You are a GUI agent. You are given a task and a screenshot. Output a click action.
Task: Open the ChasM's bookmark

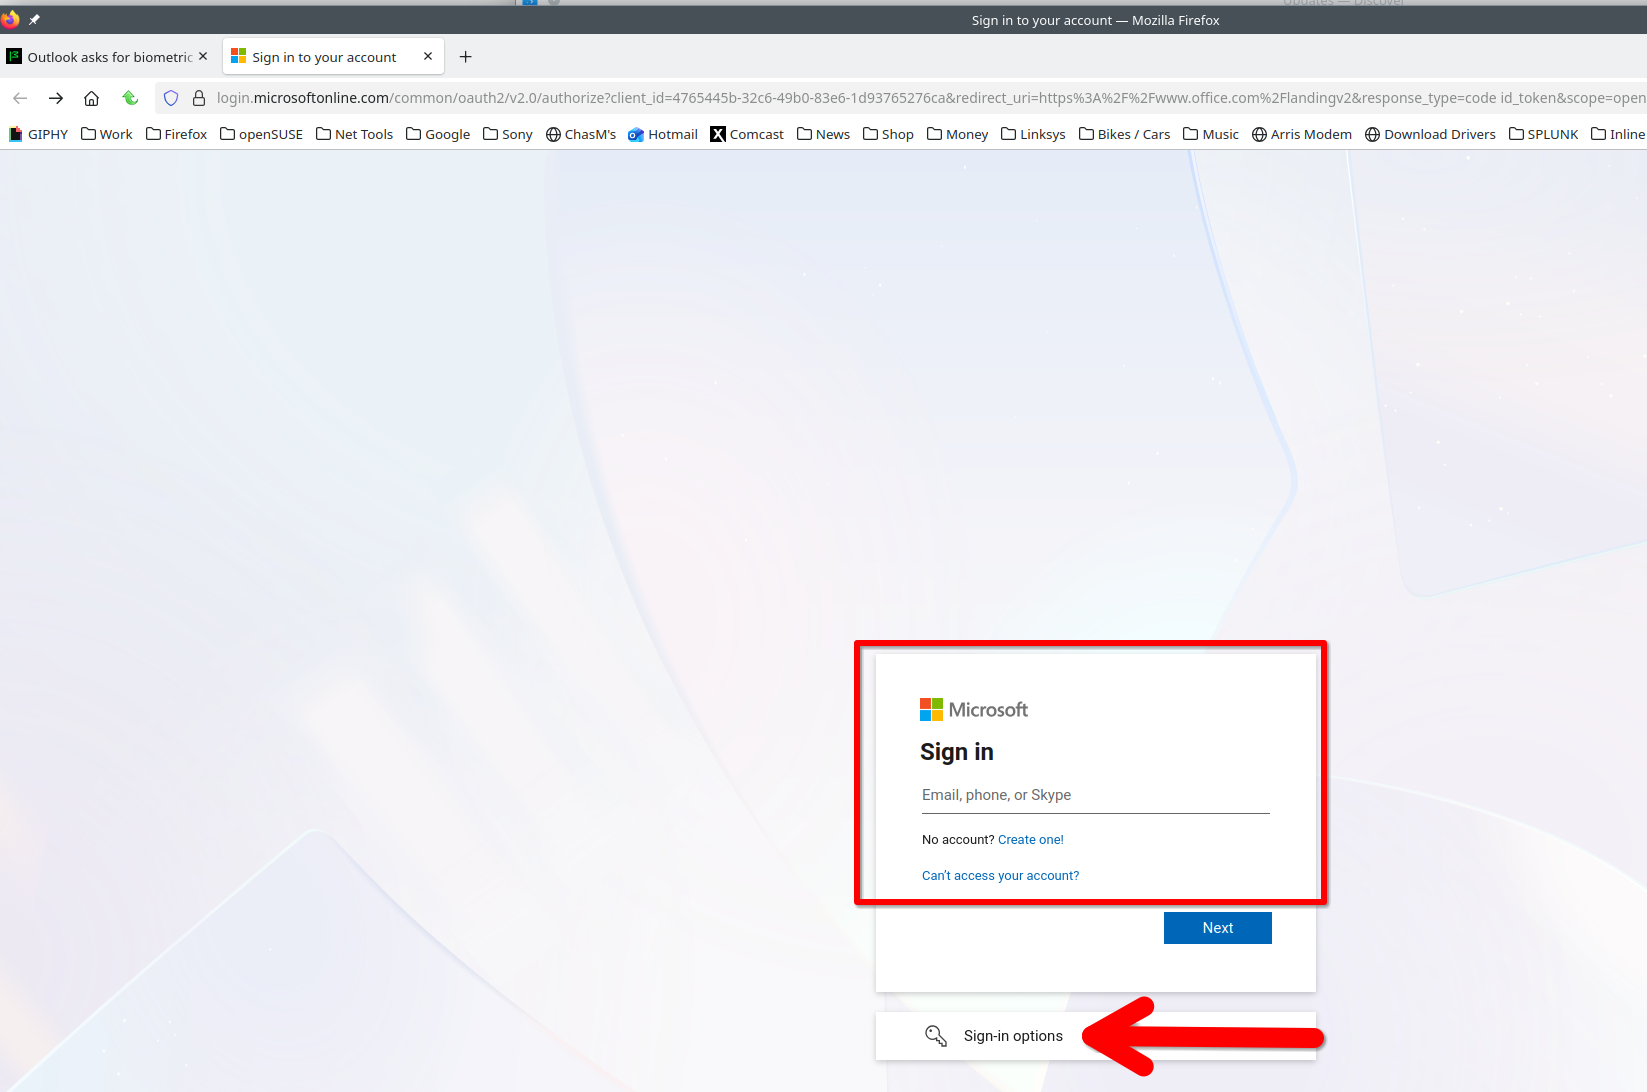coord(581,134)
